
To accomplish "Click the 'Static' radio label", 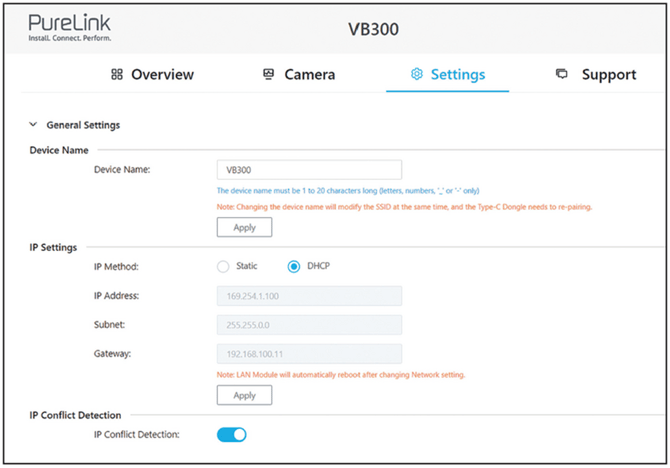I will click(247, 266).
